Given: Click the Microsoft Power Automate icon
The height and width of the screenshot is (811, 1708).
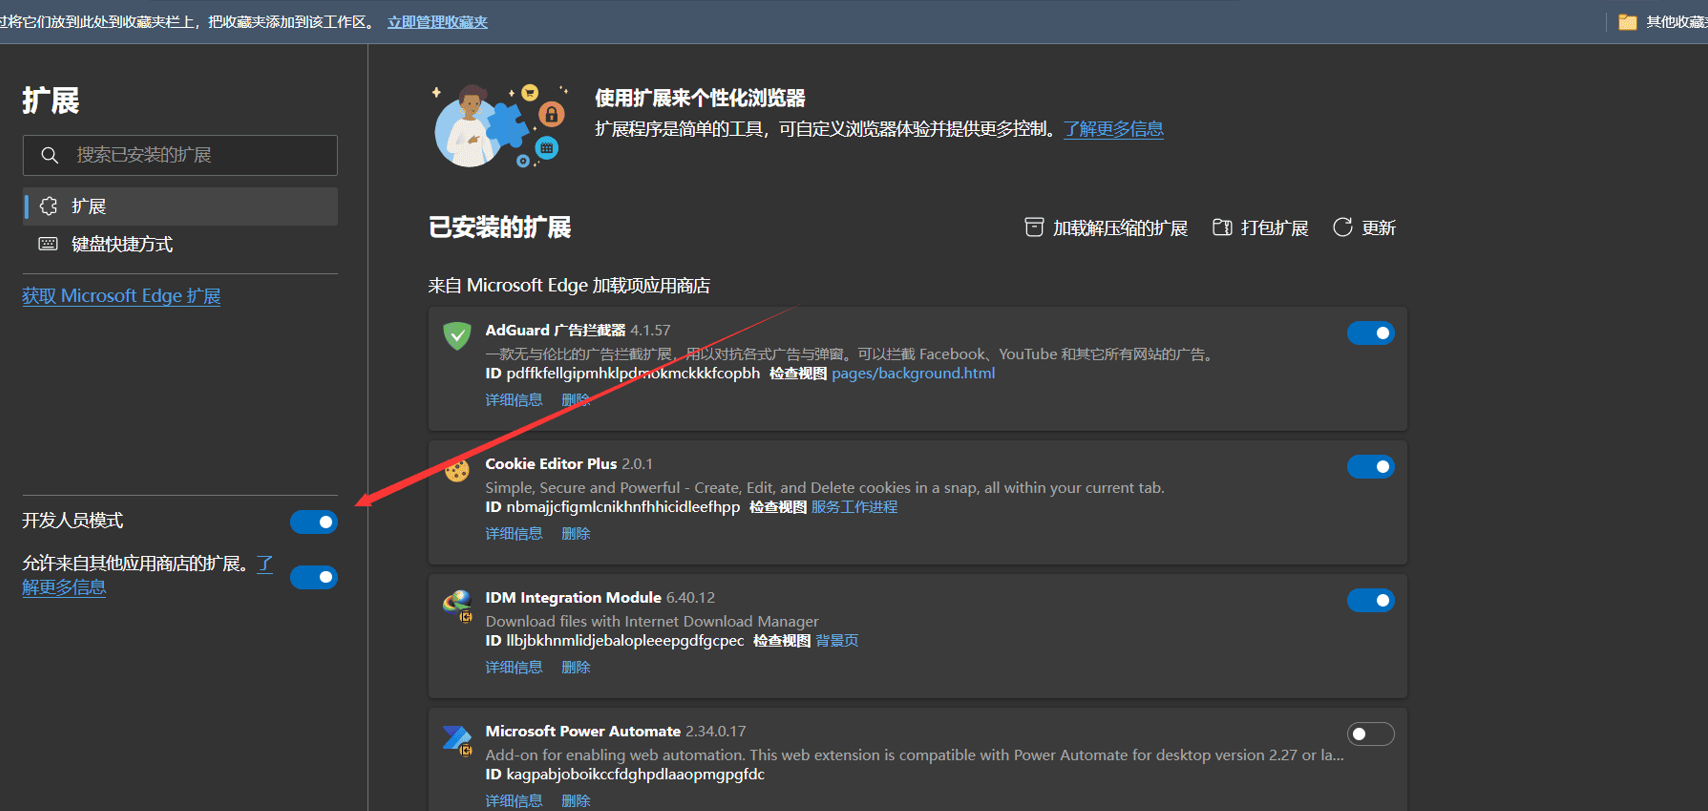Looking at the screenshot, I should pos(457,739).
